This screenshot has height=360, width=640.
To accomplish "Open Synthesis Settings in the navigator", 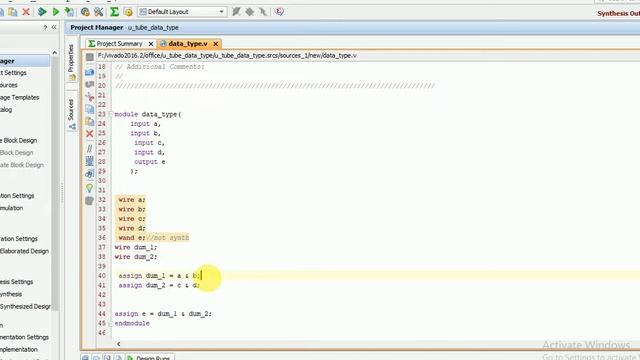I will [x=17, y=282].
